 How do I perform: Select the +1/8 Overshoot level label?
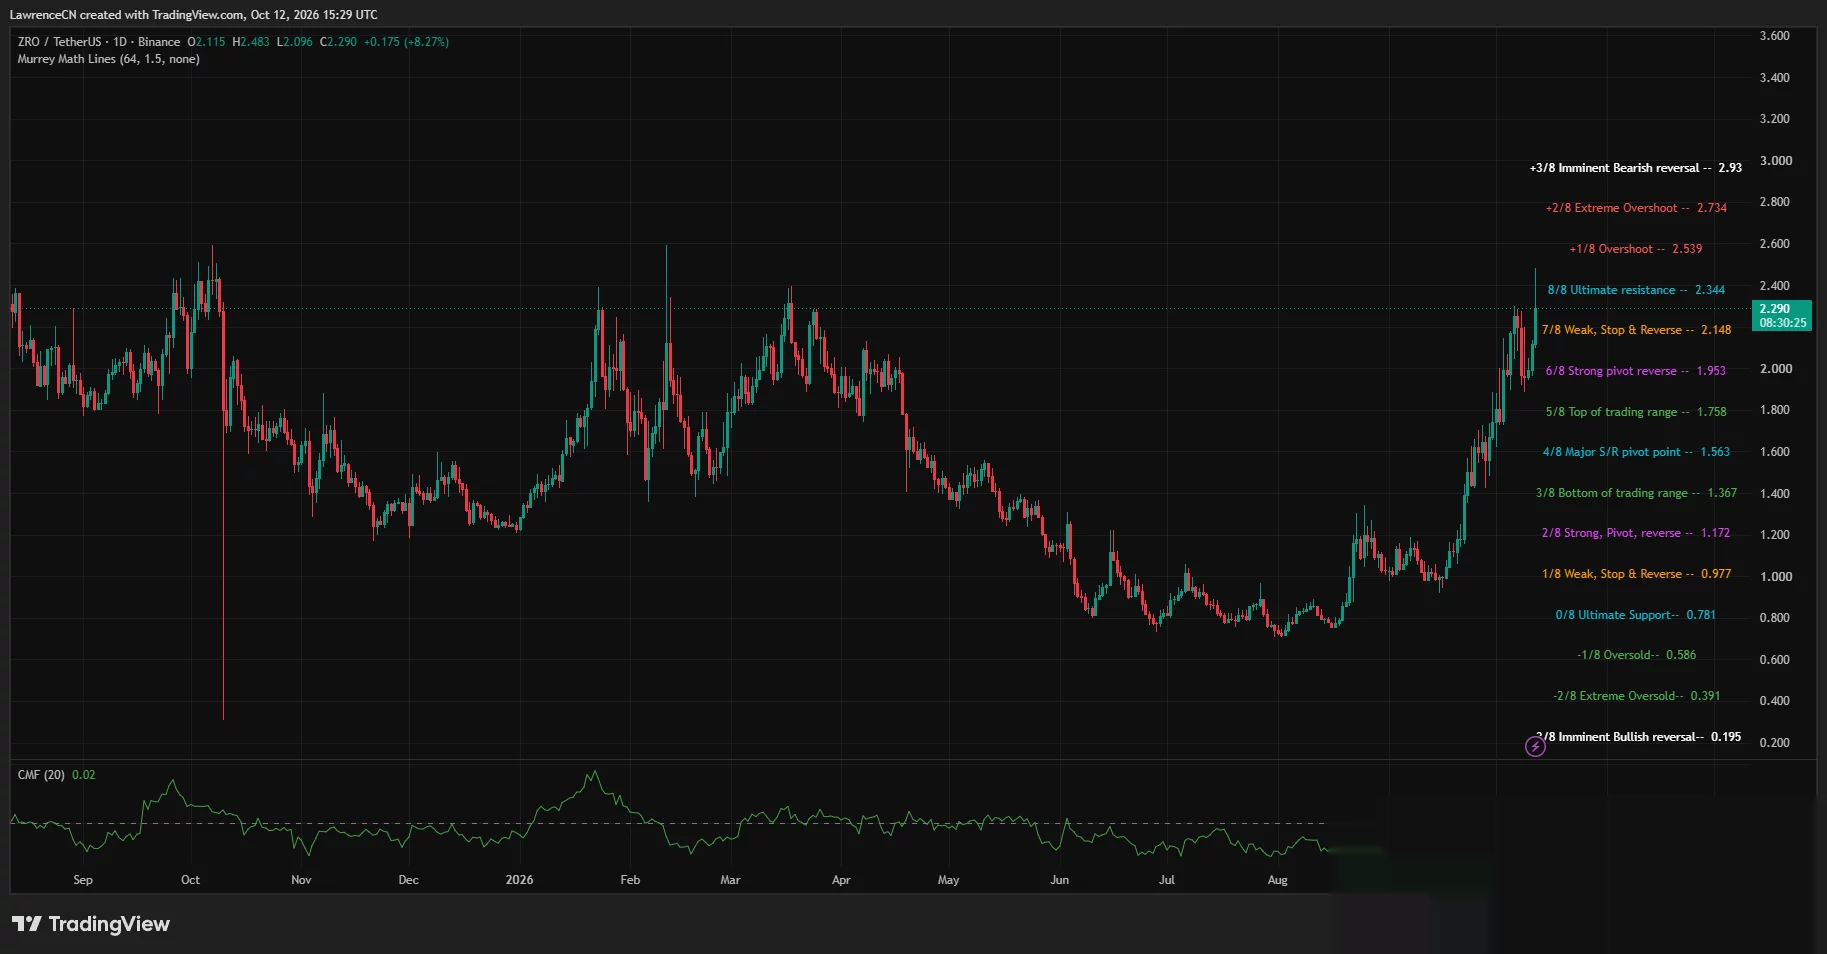(x=1636, y=249)
